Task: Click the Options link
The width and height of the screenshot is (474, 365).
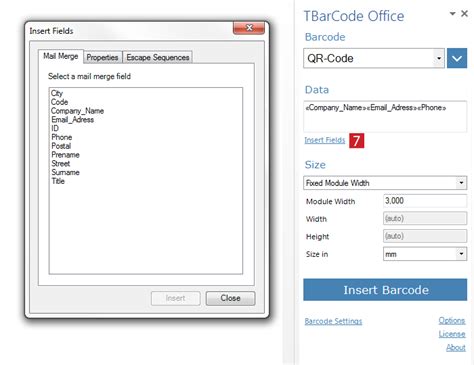Action: (452, 321)
